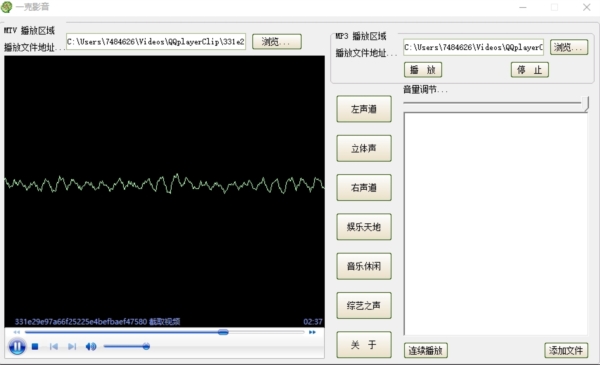Mute the video player speaker icon
The image size is (600, 365).
pyautogui.click(x=91, y=347)
